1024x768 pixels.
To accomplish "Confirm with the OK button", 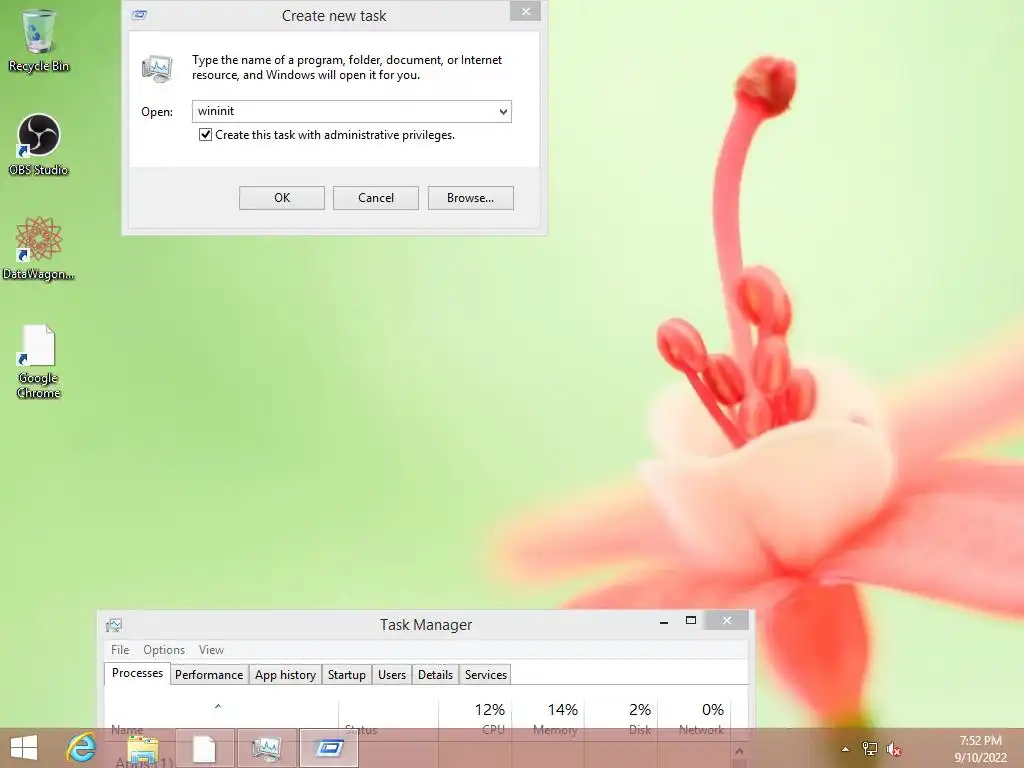I will 281,198.
